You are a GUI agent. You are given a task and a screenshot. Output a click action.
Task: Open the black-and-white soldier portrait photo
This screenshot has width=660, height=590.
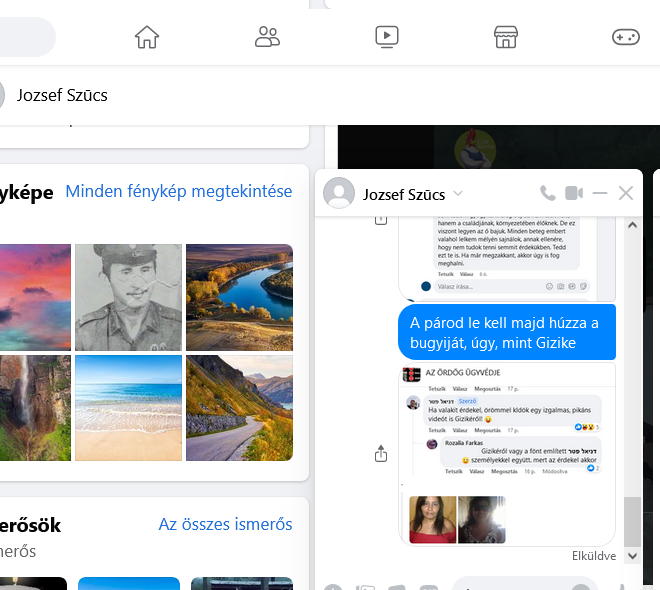click(x=128, y=297)
